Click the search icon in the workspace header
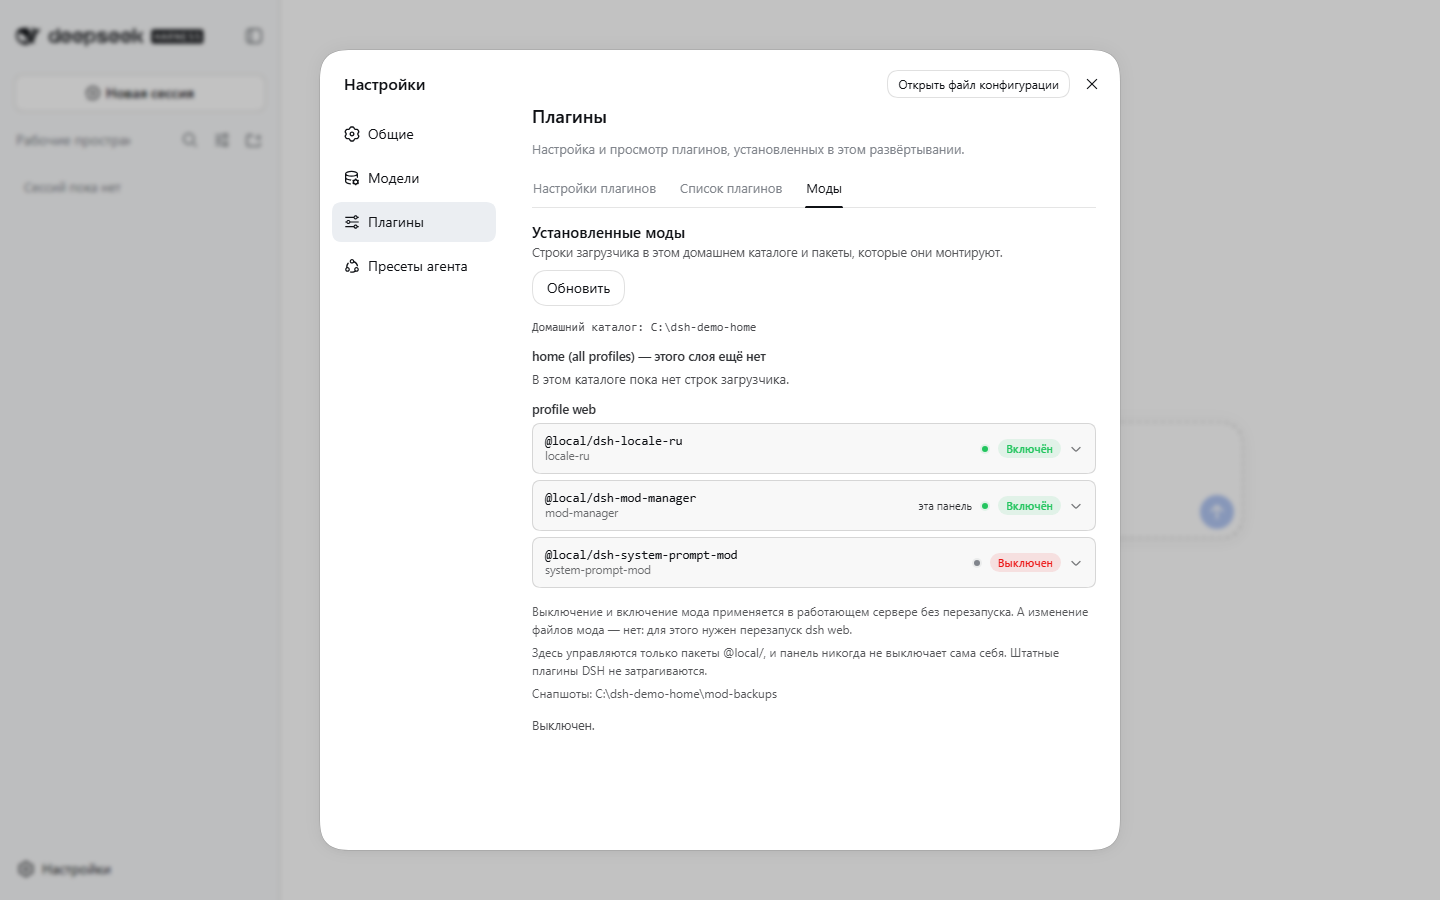1440x900 pixels. [190, 140]
